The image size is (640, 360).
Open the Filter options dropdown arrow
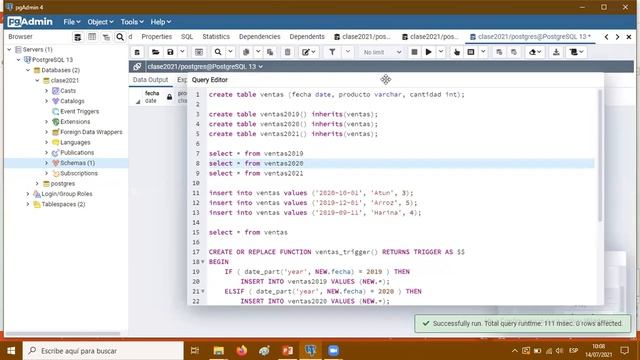[348, 52]
